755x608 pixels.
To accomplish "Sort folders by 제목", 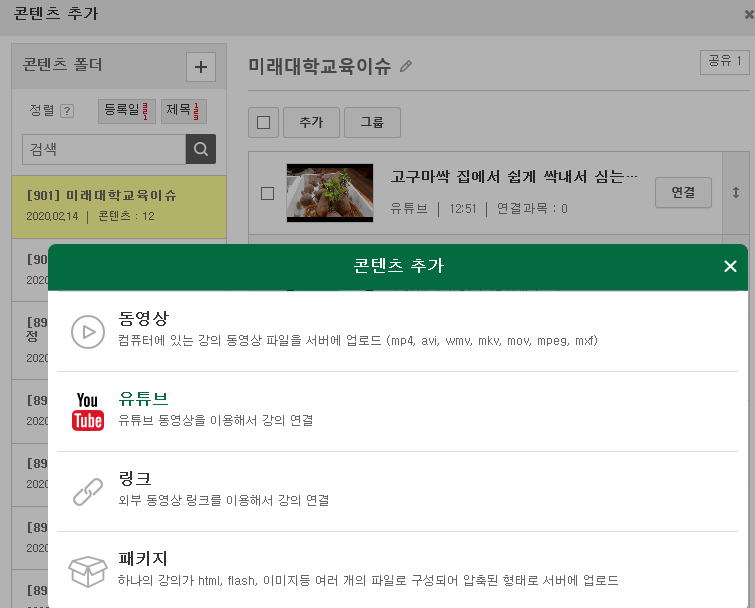I will tap(186, 110).
